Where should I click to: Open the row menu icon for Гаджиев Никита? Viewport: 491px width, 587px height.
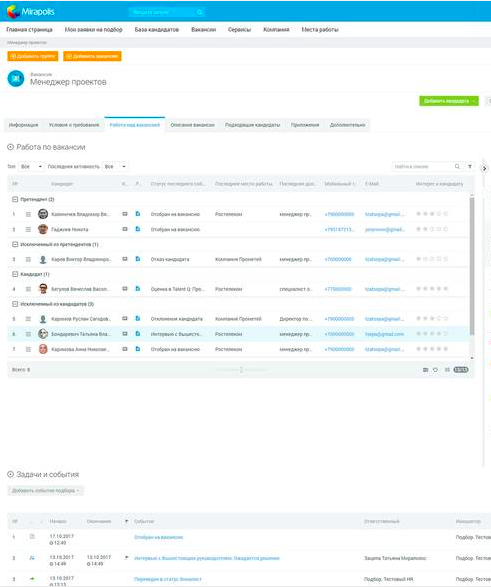coord(28,229)
